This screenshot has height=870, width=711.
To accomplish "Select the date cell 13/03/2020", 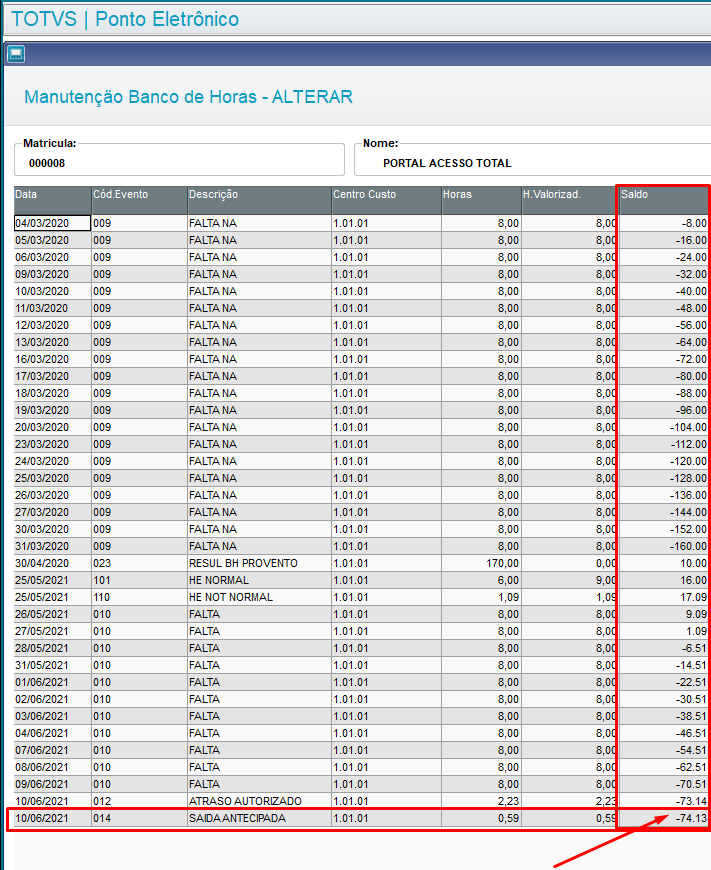I will (53, 342).
